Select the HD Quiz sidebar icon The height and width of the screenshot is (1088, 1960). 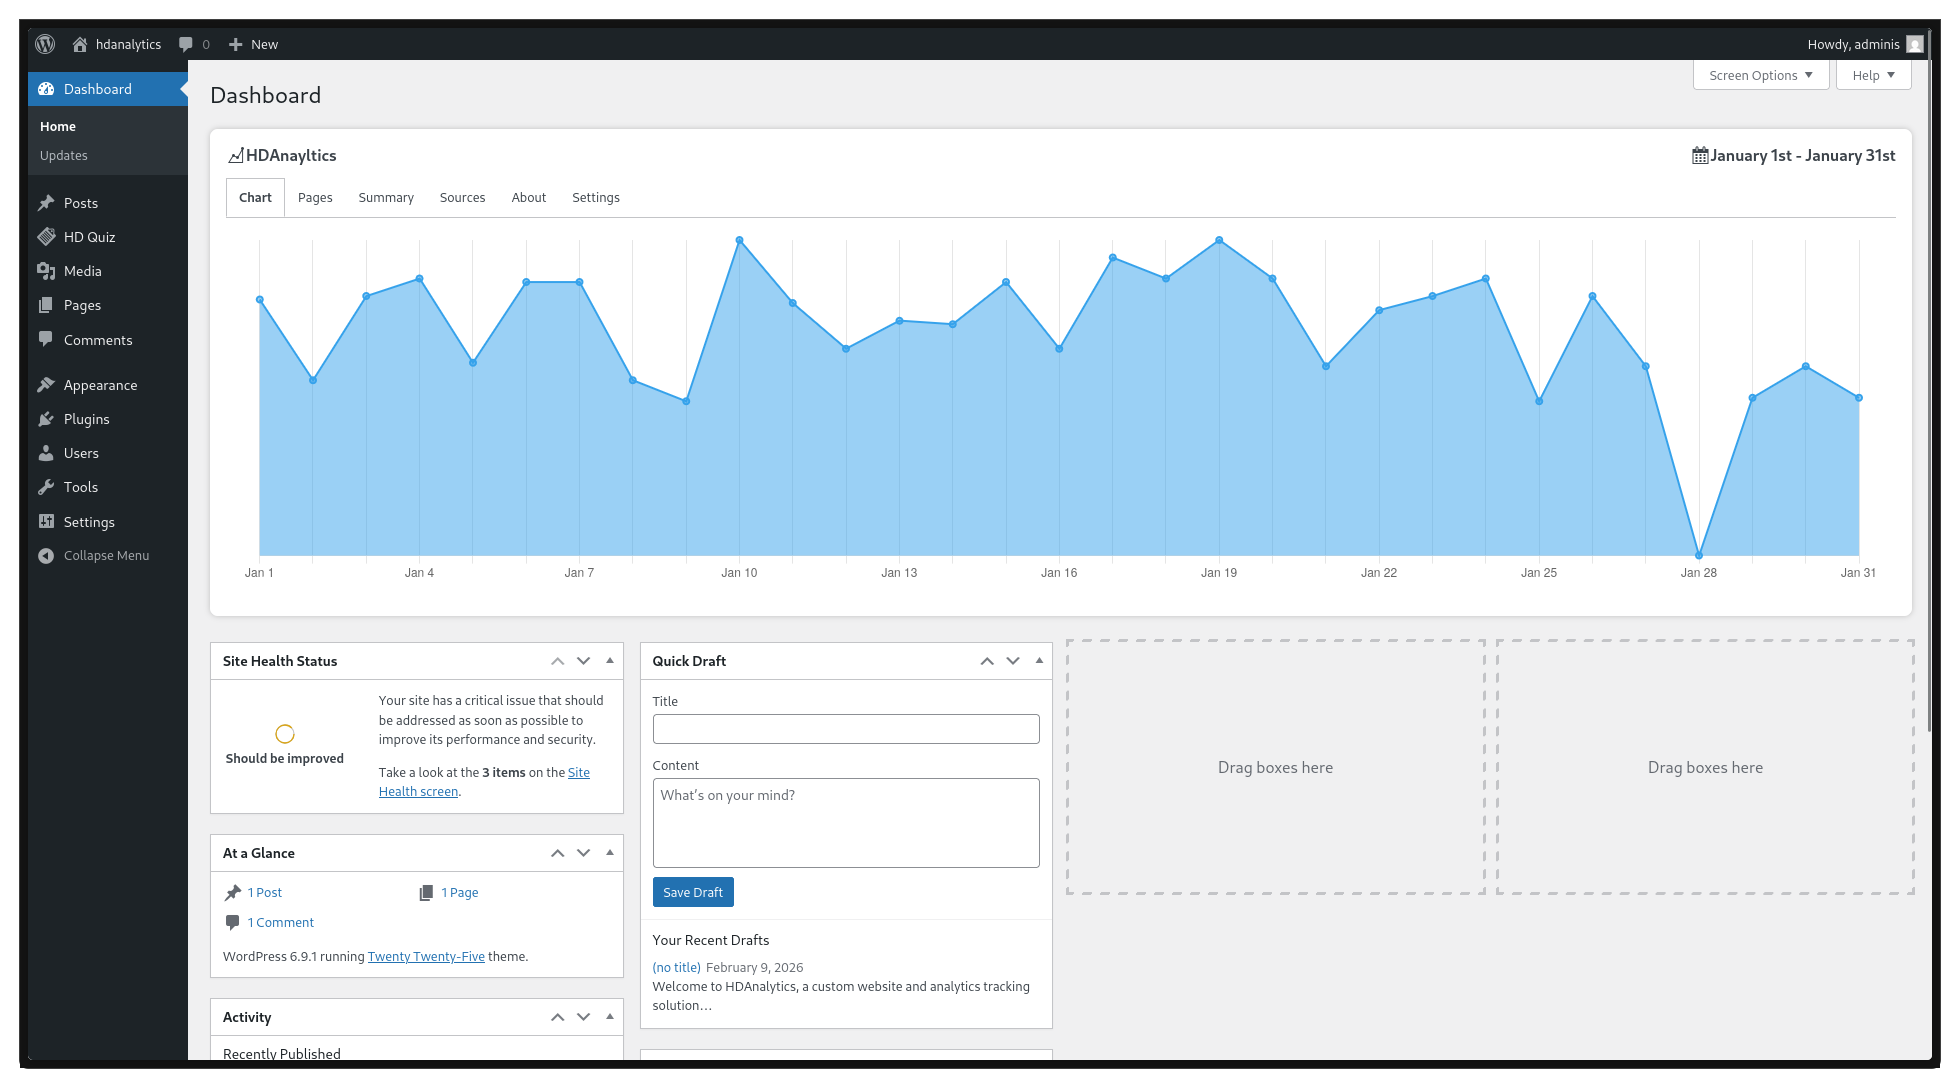click(x=46, y=237)
